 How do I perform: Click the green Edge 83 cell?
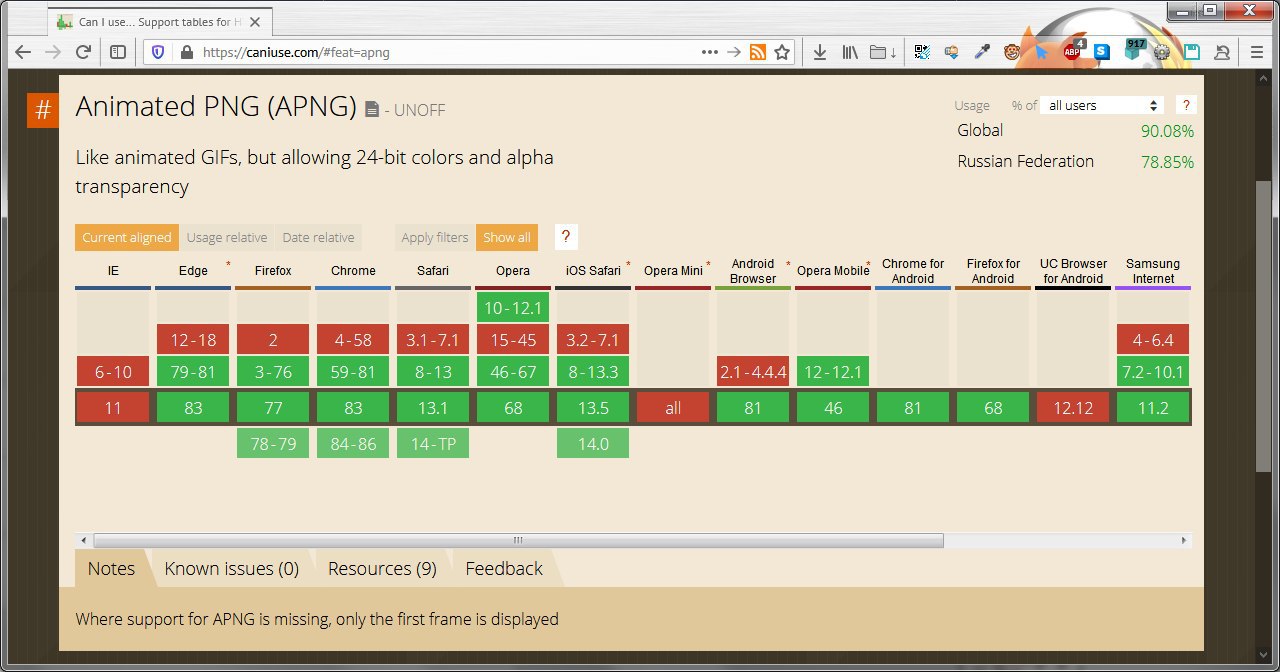pyautogui.click(x=193, y=407)
